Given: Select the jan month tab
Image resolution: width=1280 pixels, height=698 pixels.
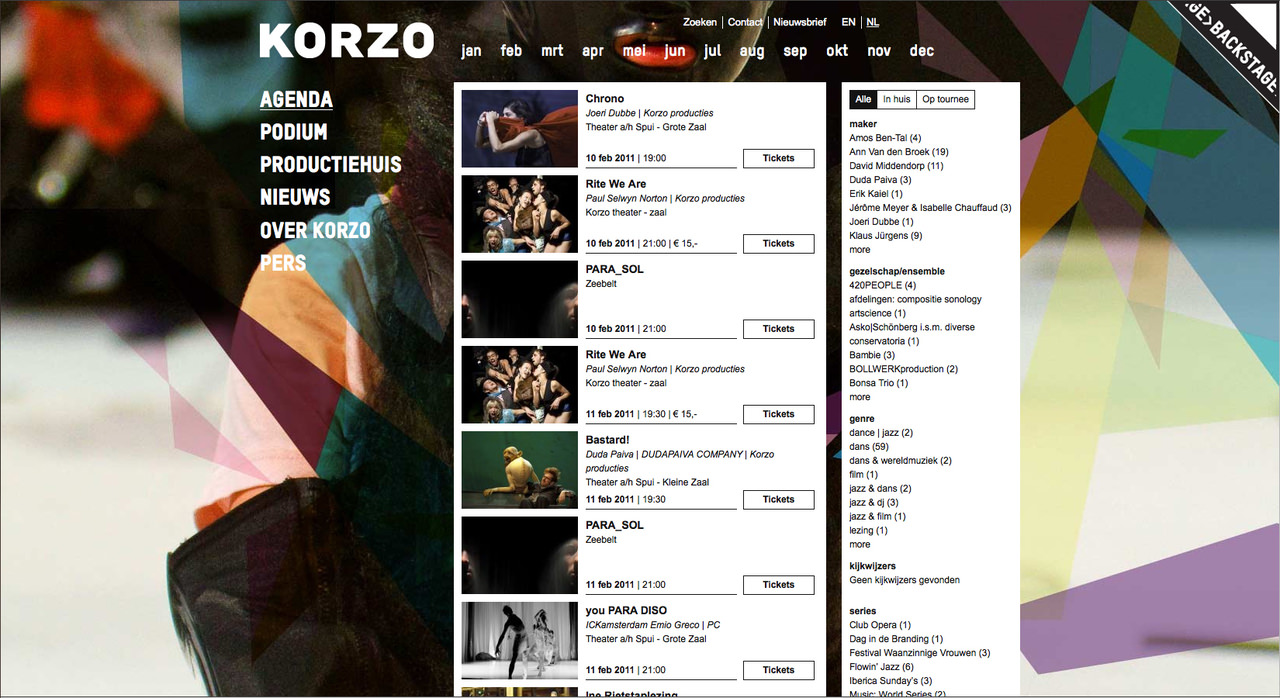Looking at the screenshot, I should pos(471,51).
